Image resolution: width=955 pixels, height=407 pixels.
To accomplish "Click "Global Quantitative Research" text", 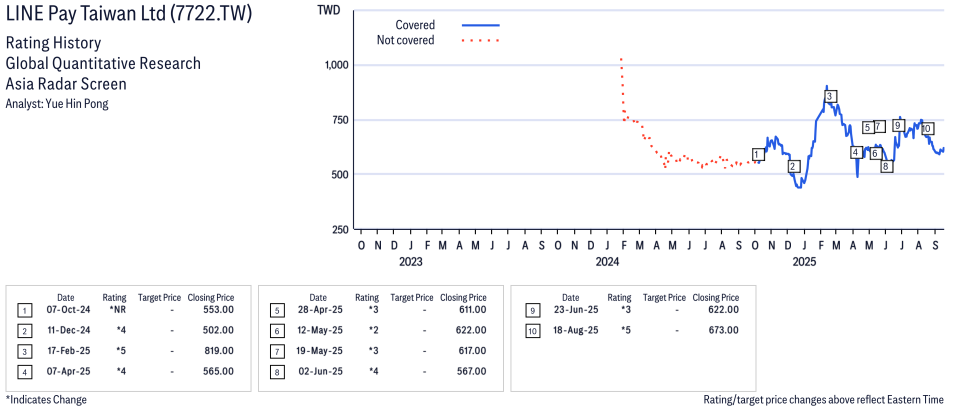I will tap(103, 63).
